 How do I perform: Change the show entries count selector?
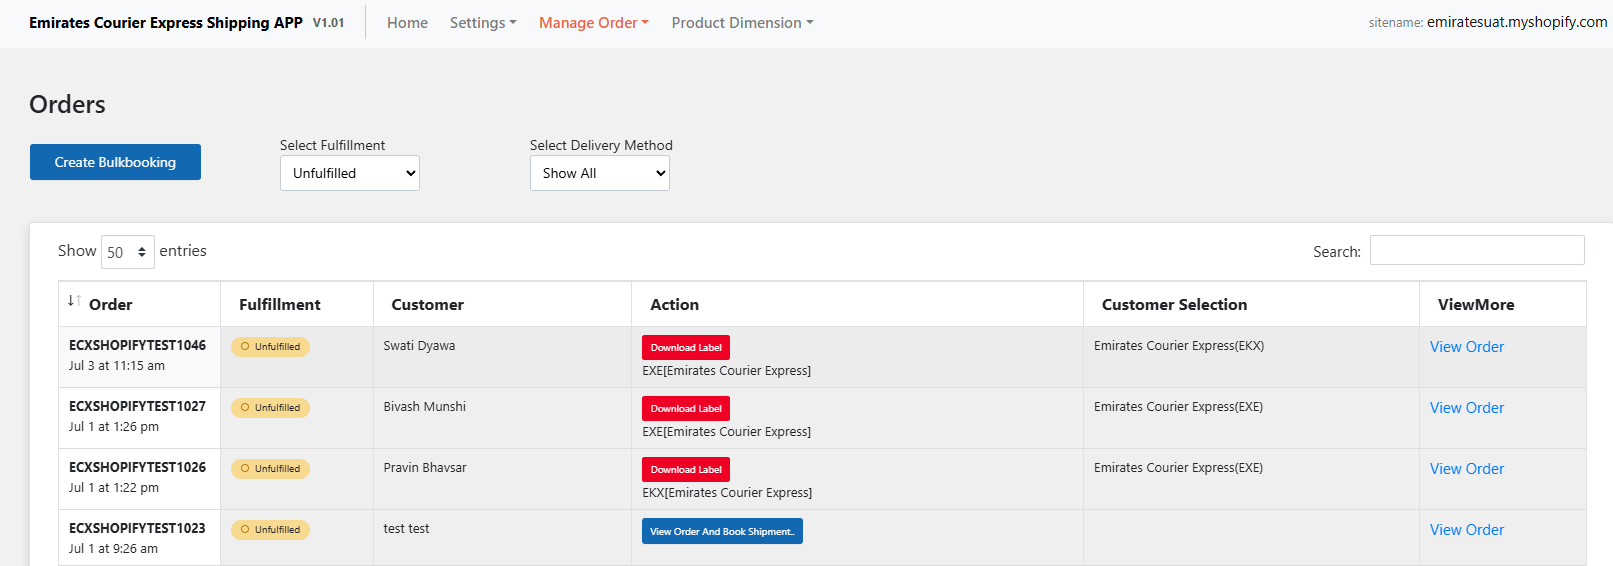(128, 252)
